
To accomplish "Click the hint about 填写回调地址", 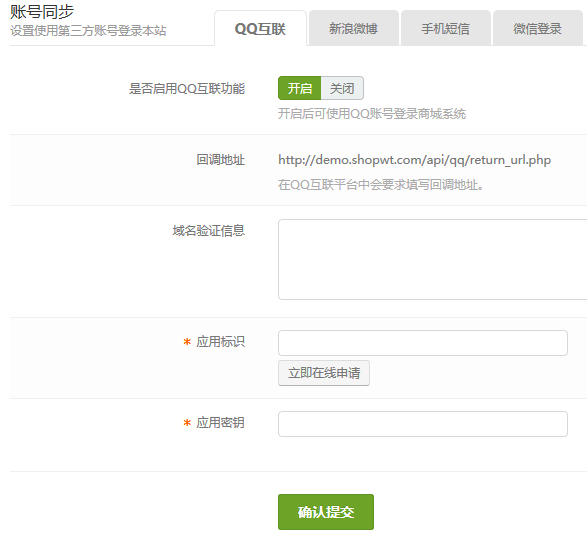I will click(x=380, y=185).
